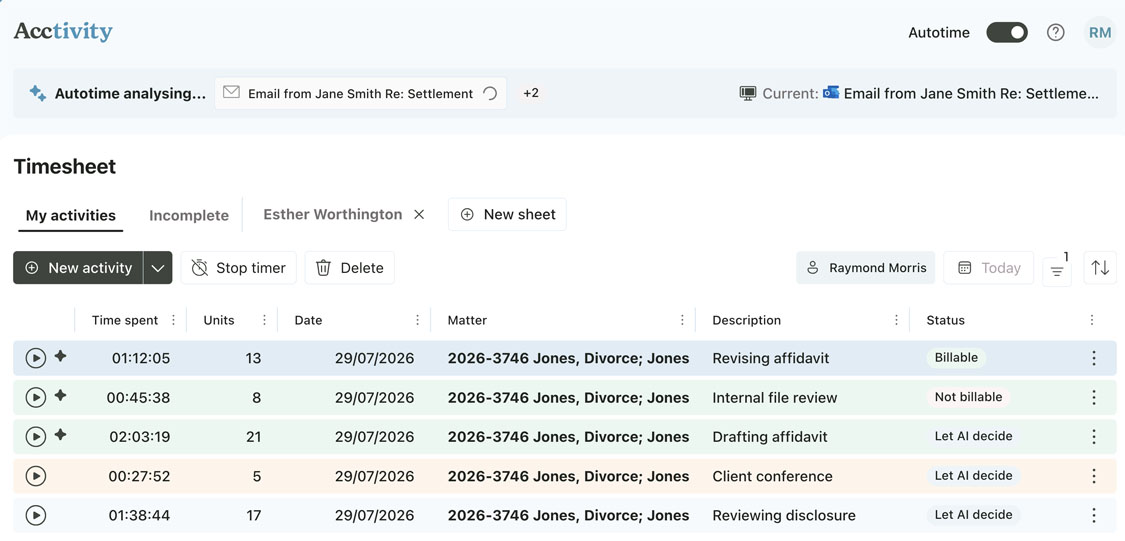Viewport: 1125px width, 541px height.
Task: Open the more options menu for Reviewing disclosure
Action: (1093, 515)
